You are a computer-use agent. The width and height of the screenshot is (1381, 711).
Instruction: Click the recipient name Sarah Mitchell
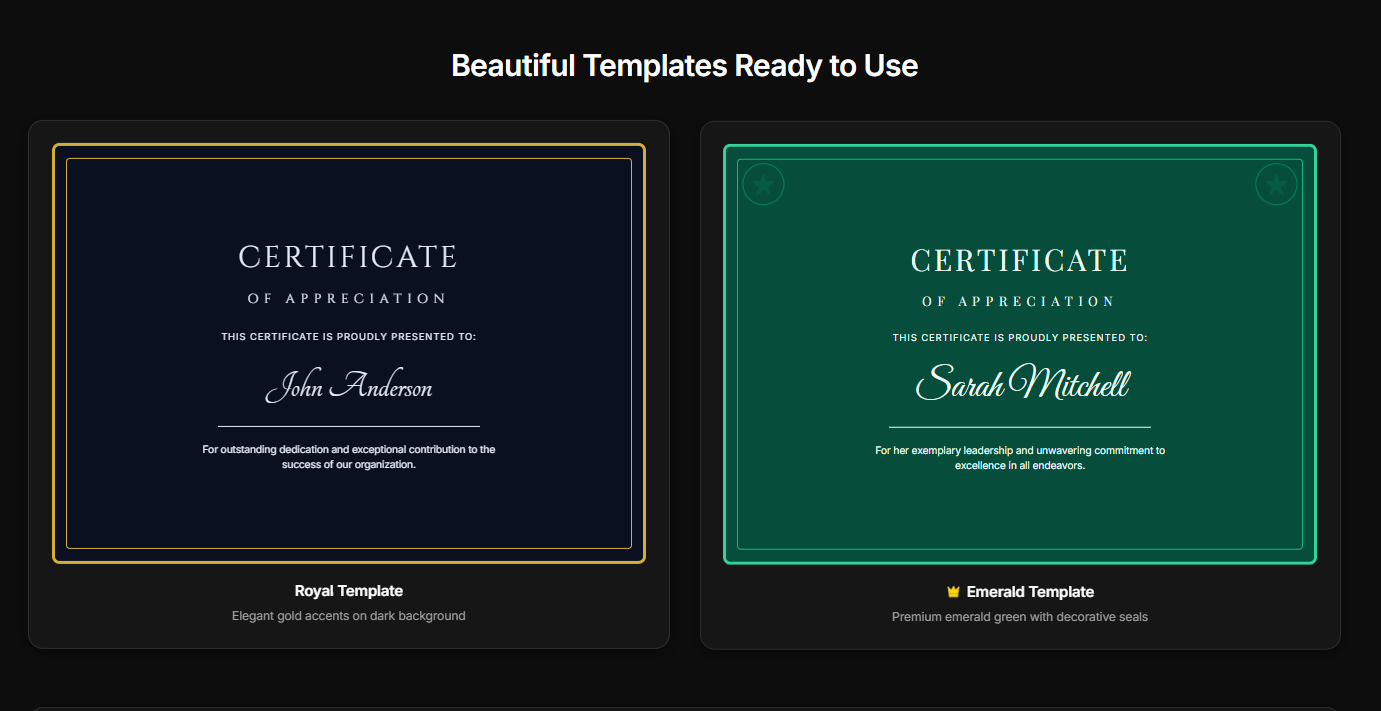coord(1021,384)
